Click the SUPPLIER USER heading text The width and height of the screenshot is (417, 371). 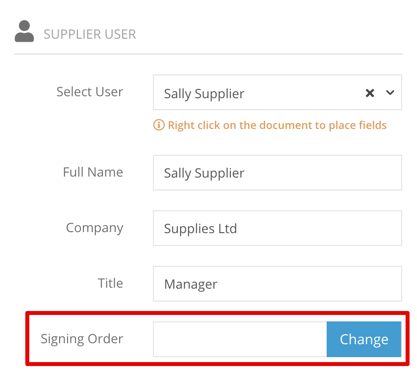click(x=90, y=34)
